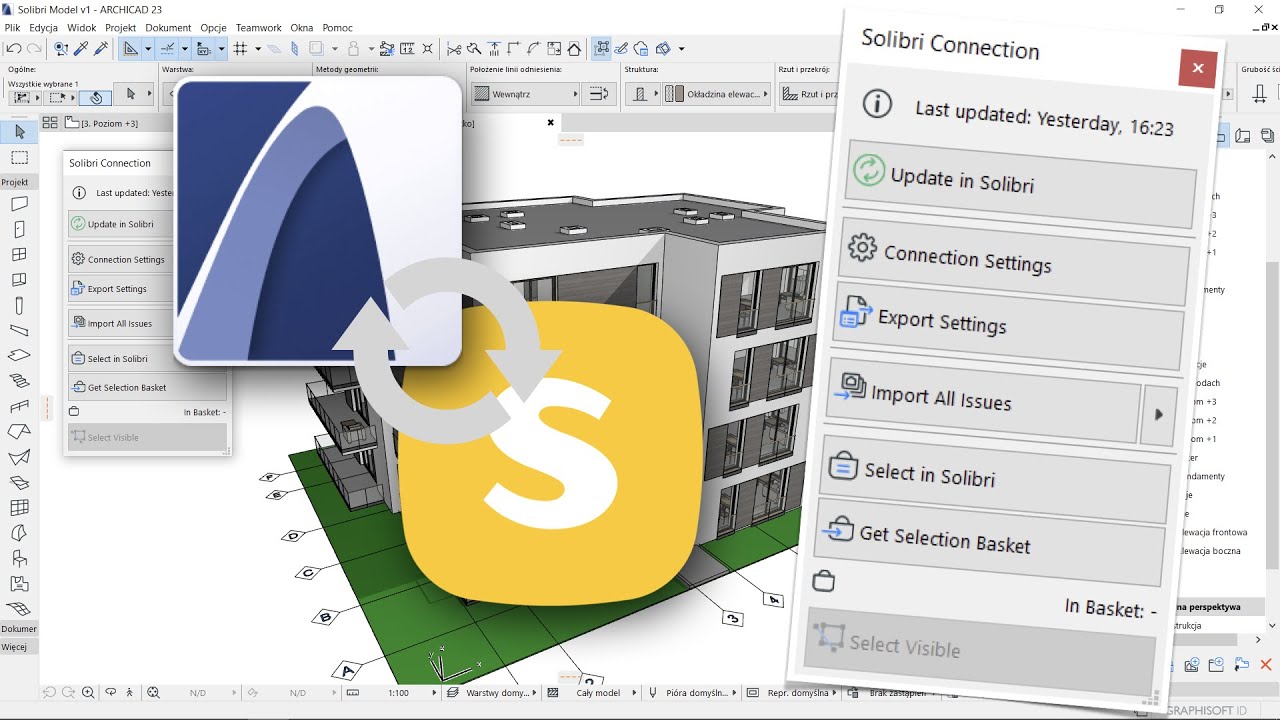This screenshot has height=720, width=1280.
Task: Select the Marquee tool in toolbox
Action: point(19,158)
